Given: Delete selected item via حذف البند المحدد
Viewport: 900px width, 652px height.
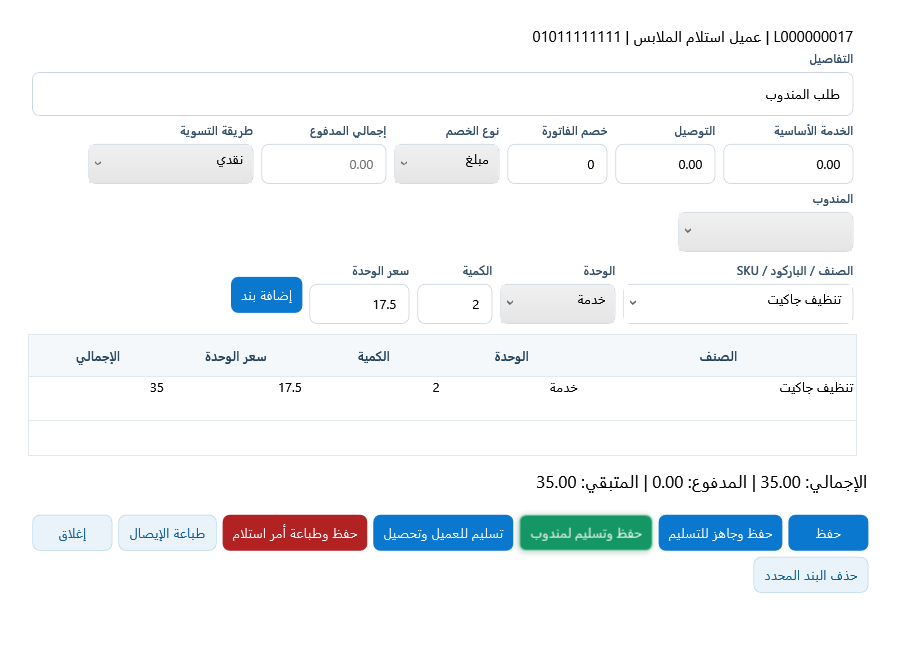Looking at the screenshot, I should coord(810,575).
